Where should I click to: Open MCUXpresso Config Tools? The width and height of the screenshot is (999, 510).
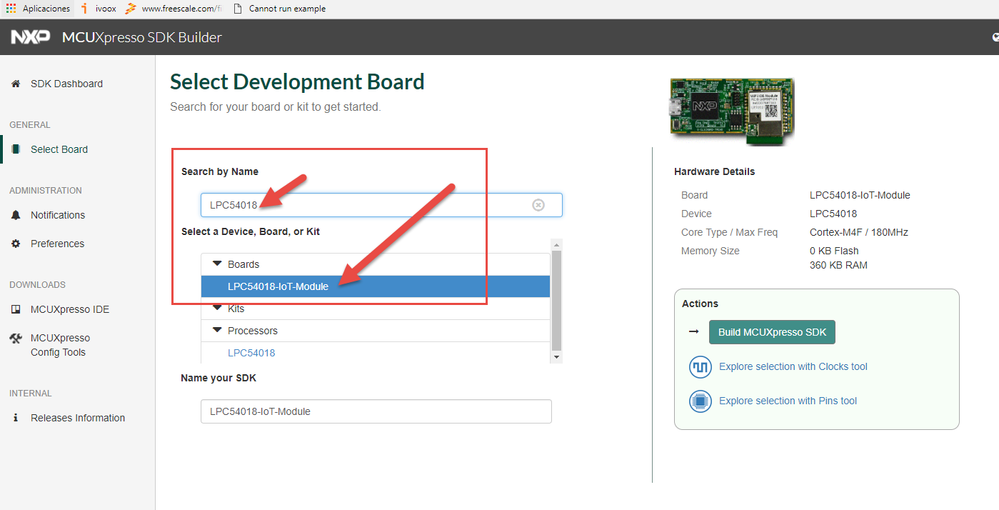click(x=60, y=345)
